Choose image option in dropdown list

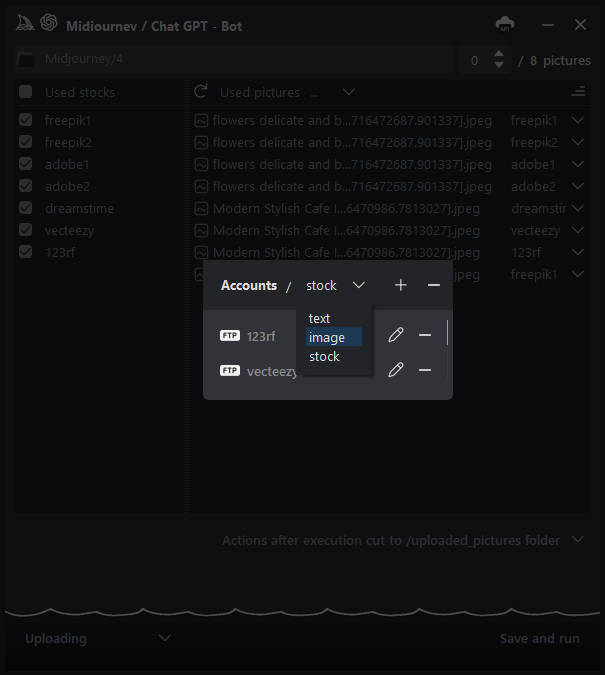pos(334,337)
